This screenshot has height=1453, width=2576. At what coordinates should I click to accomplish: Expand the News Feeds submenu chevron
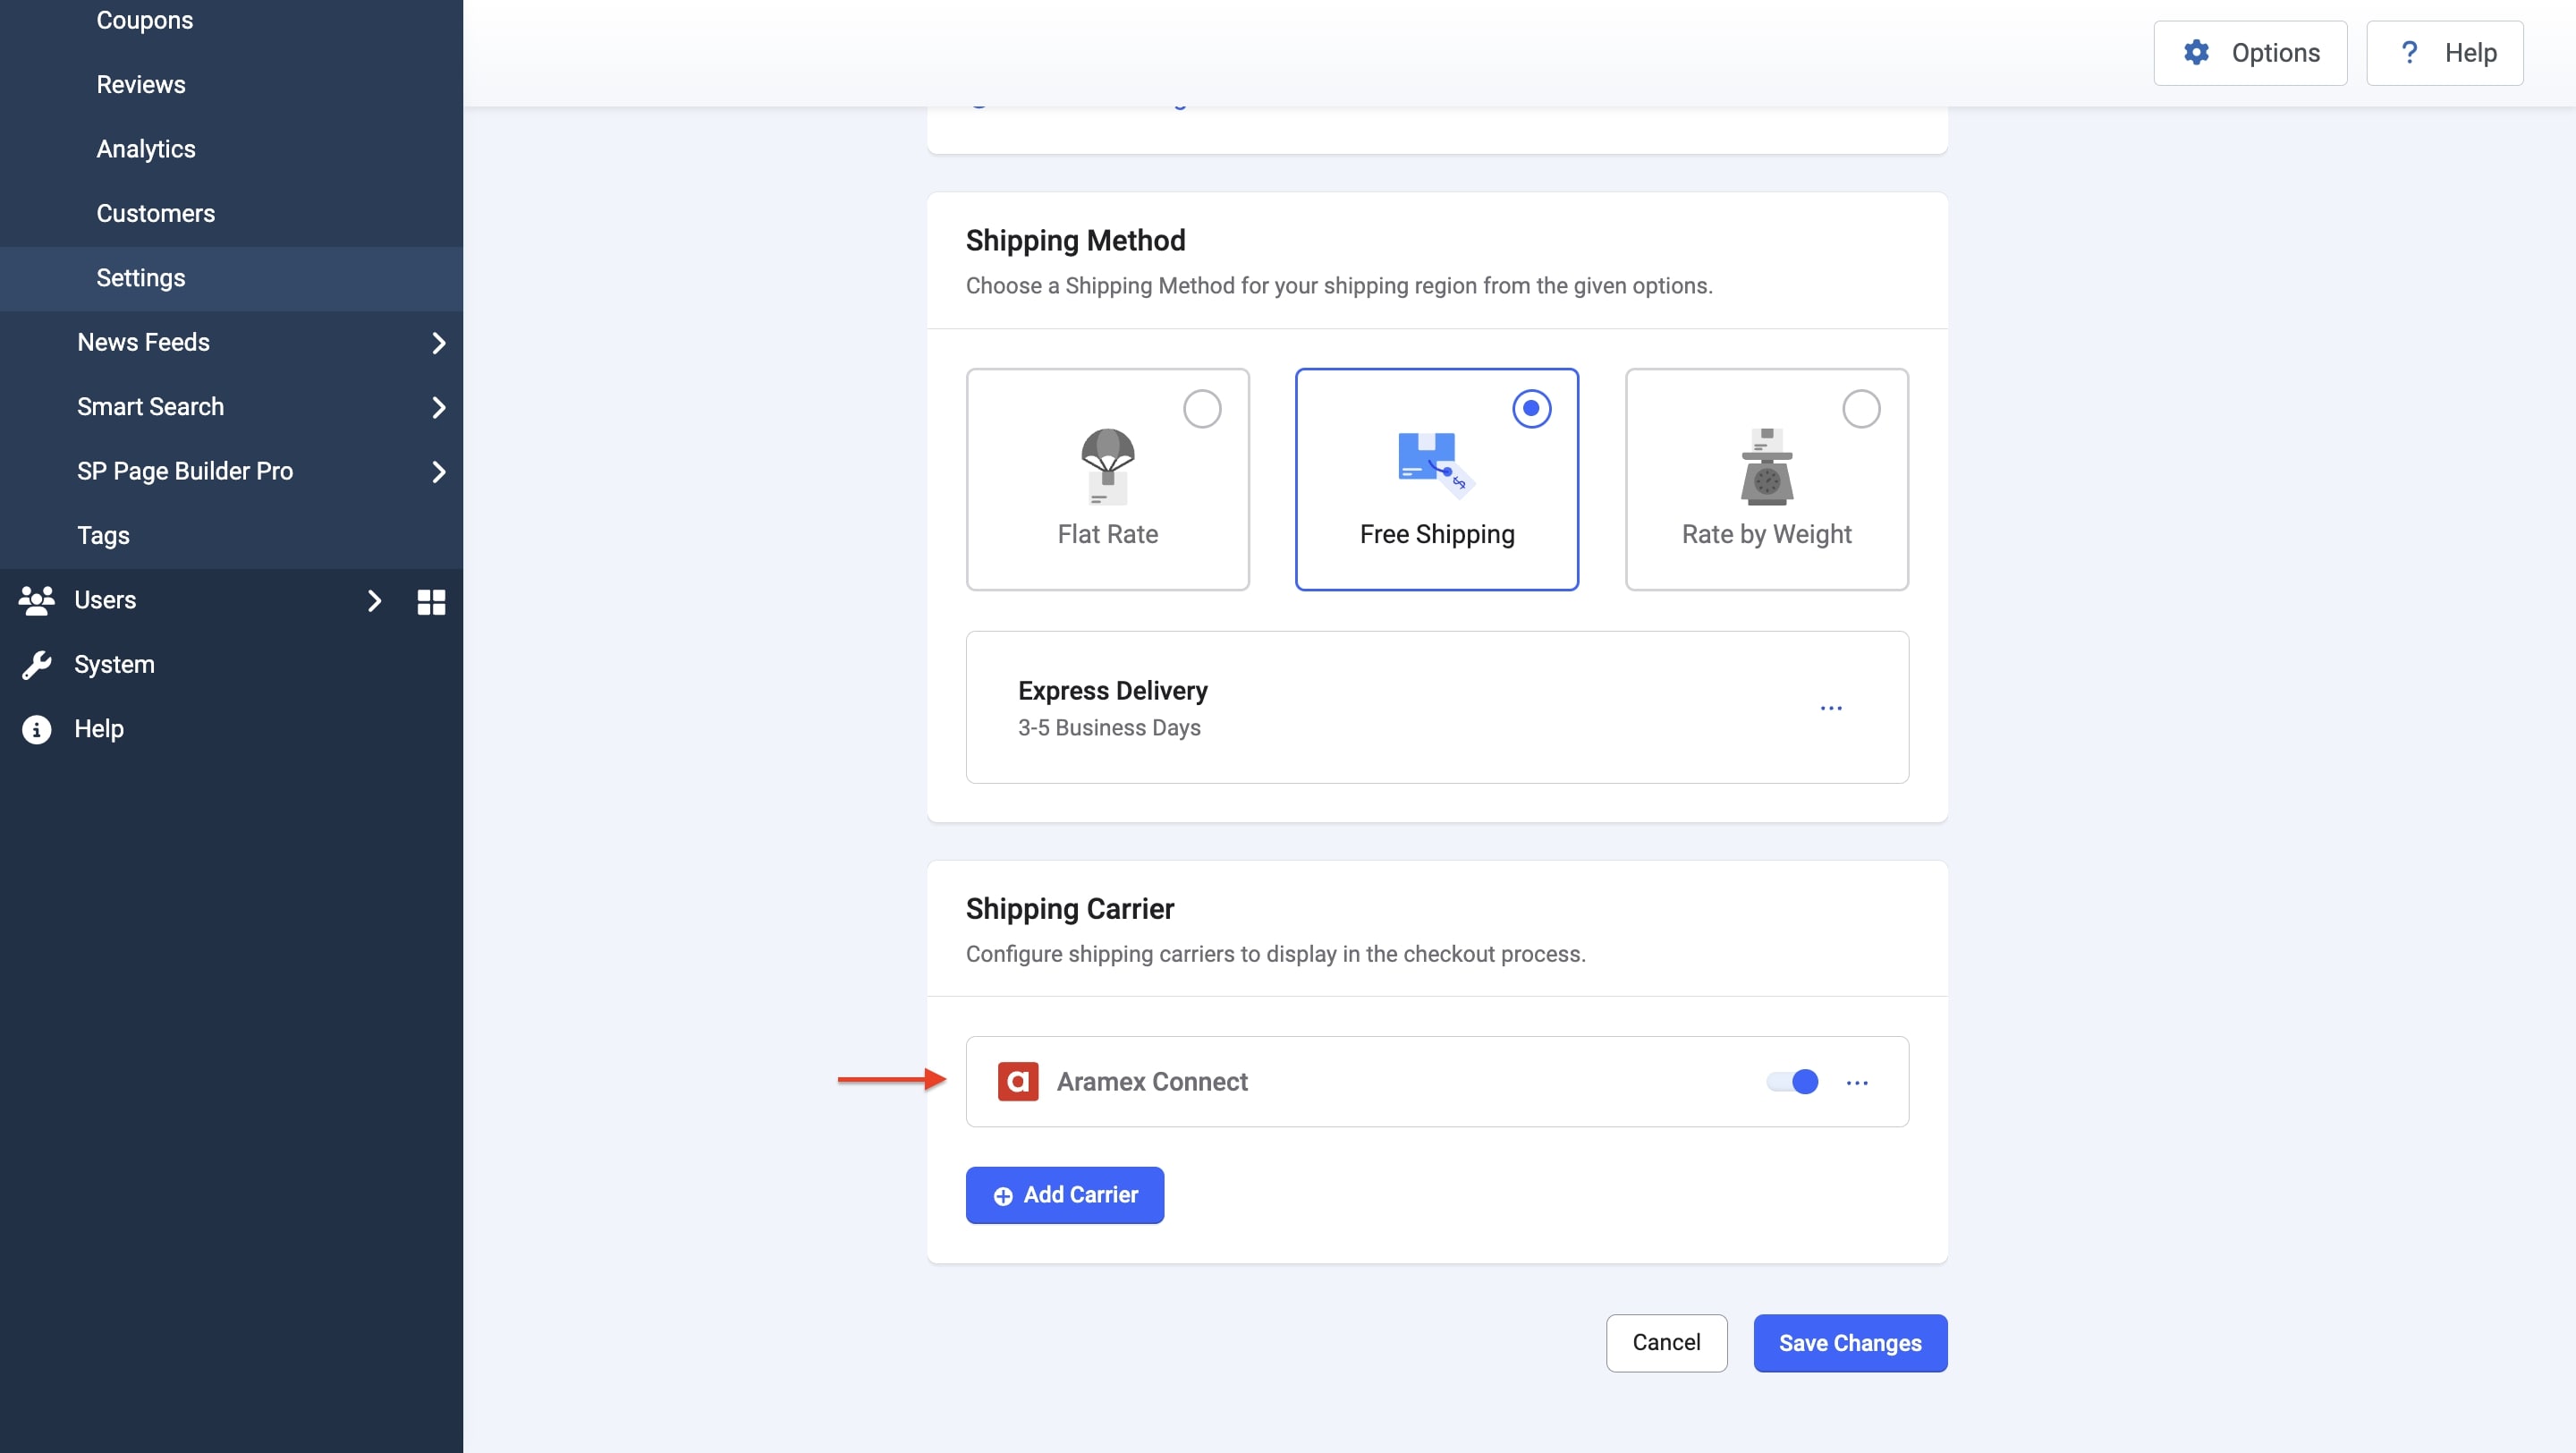pos(438,343)
